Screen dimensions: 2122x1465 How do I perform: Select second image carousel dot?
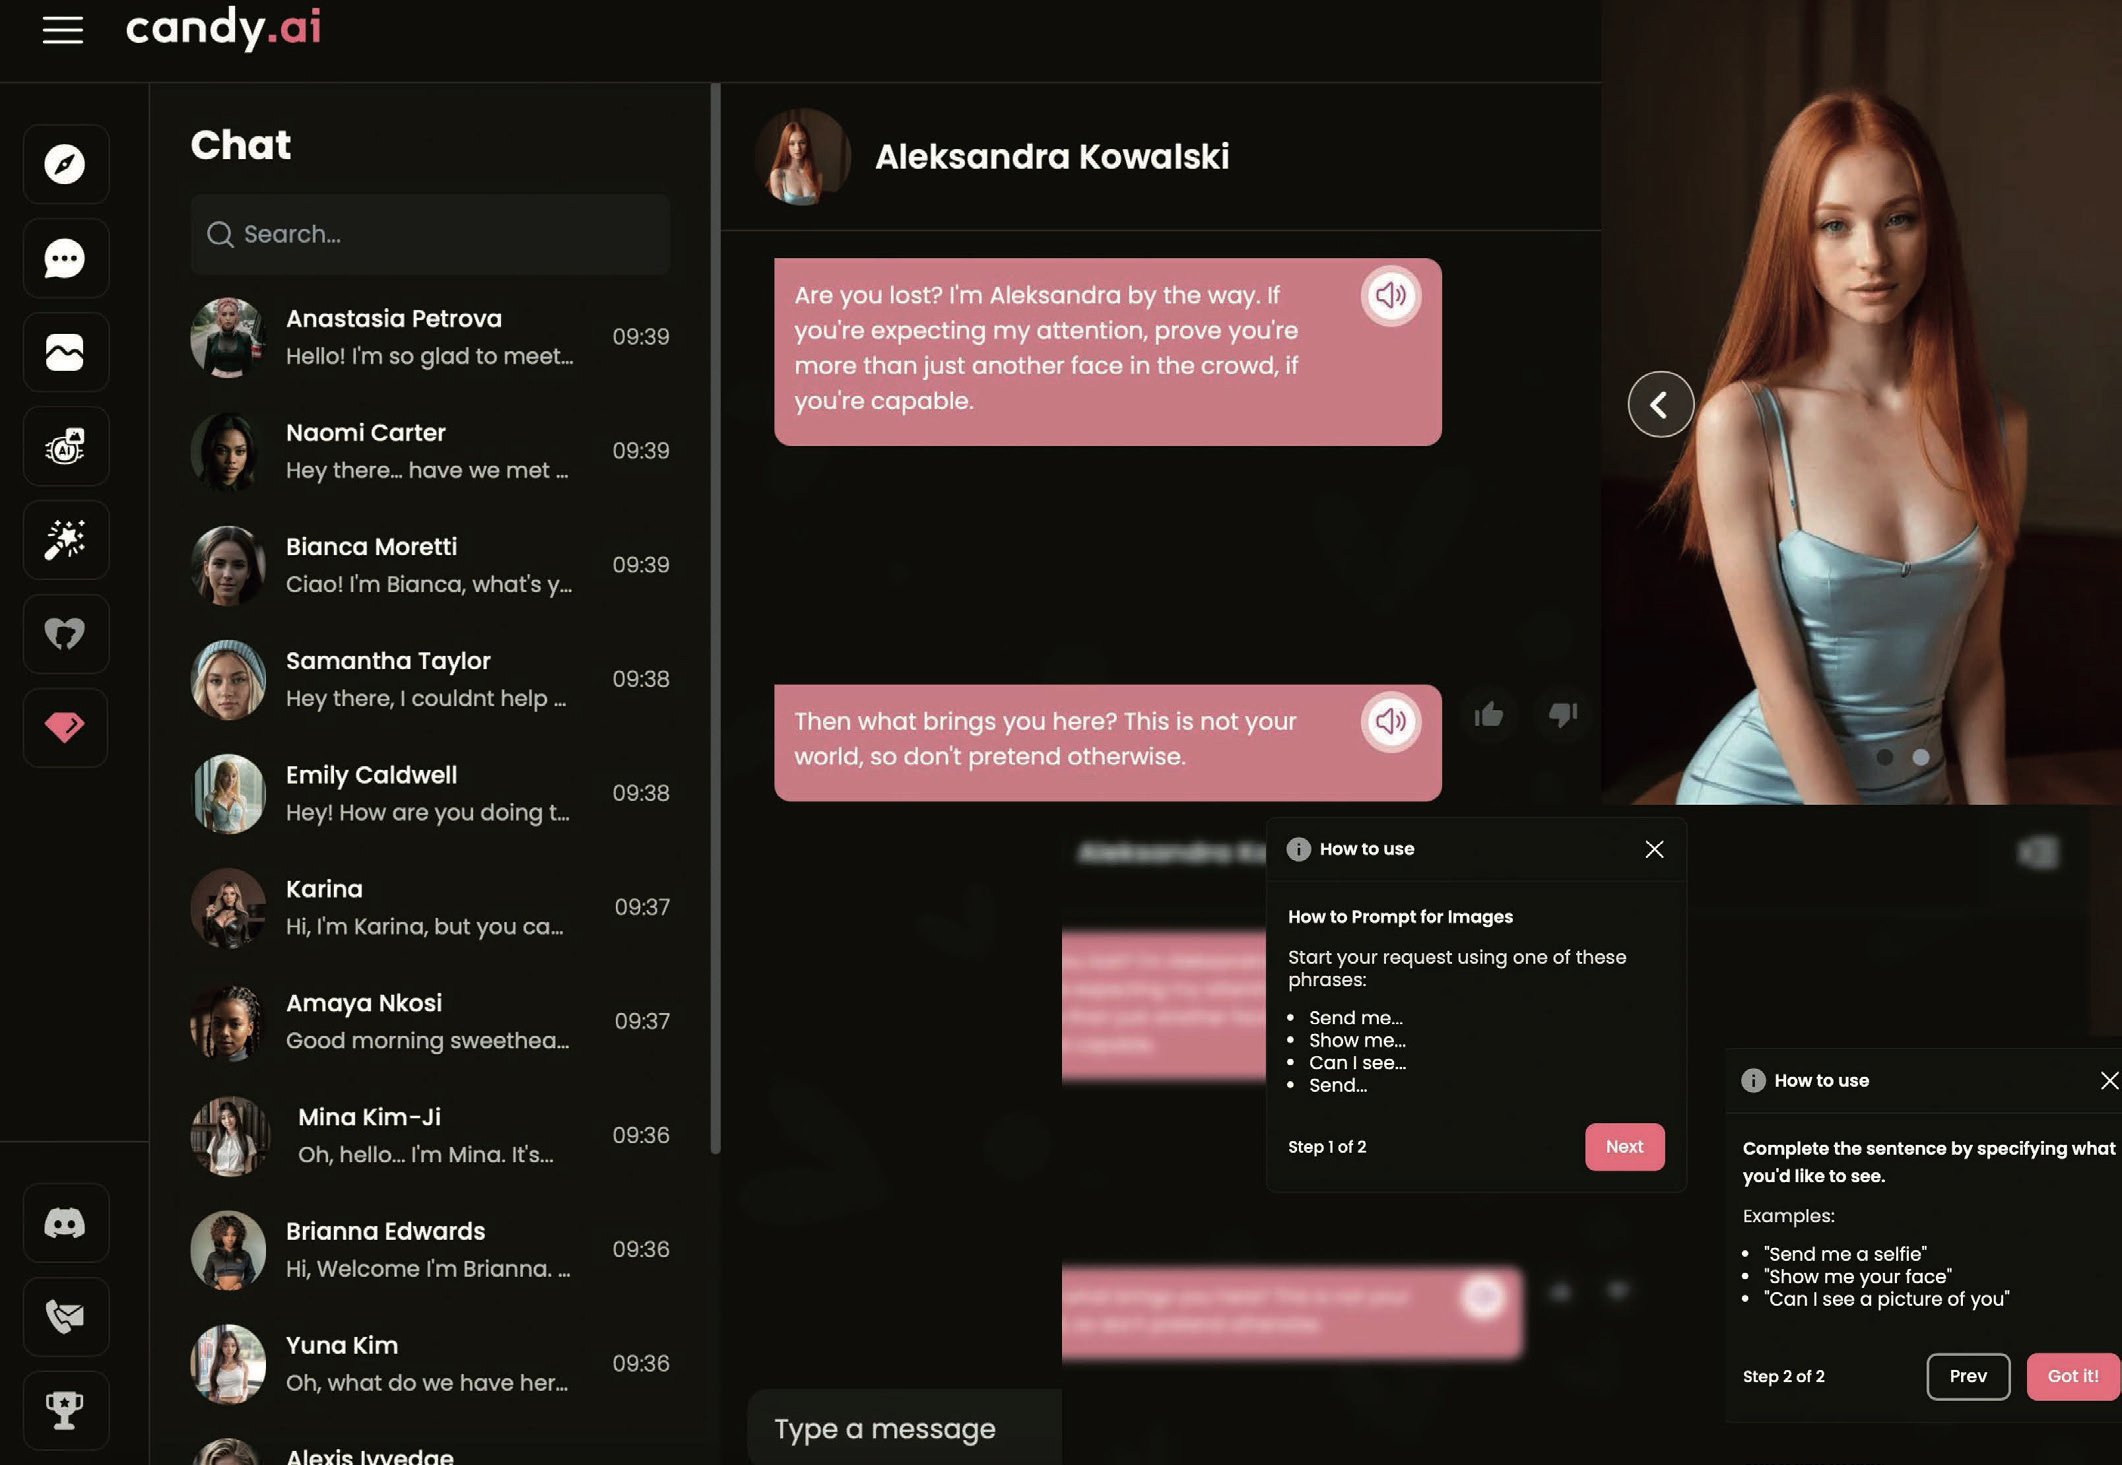(1921, 757)
